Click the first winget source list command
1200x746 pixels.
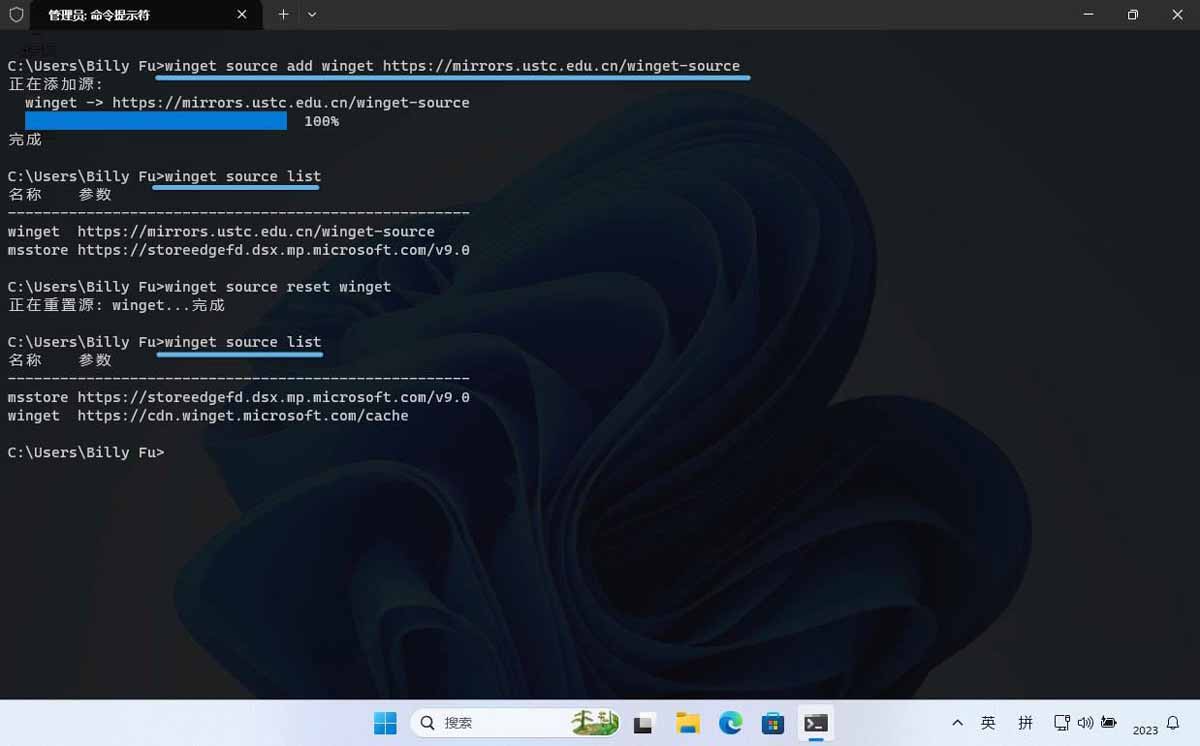pos(243,176)
